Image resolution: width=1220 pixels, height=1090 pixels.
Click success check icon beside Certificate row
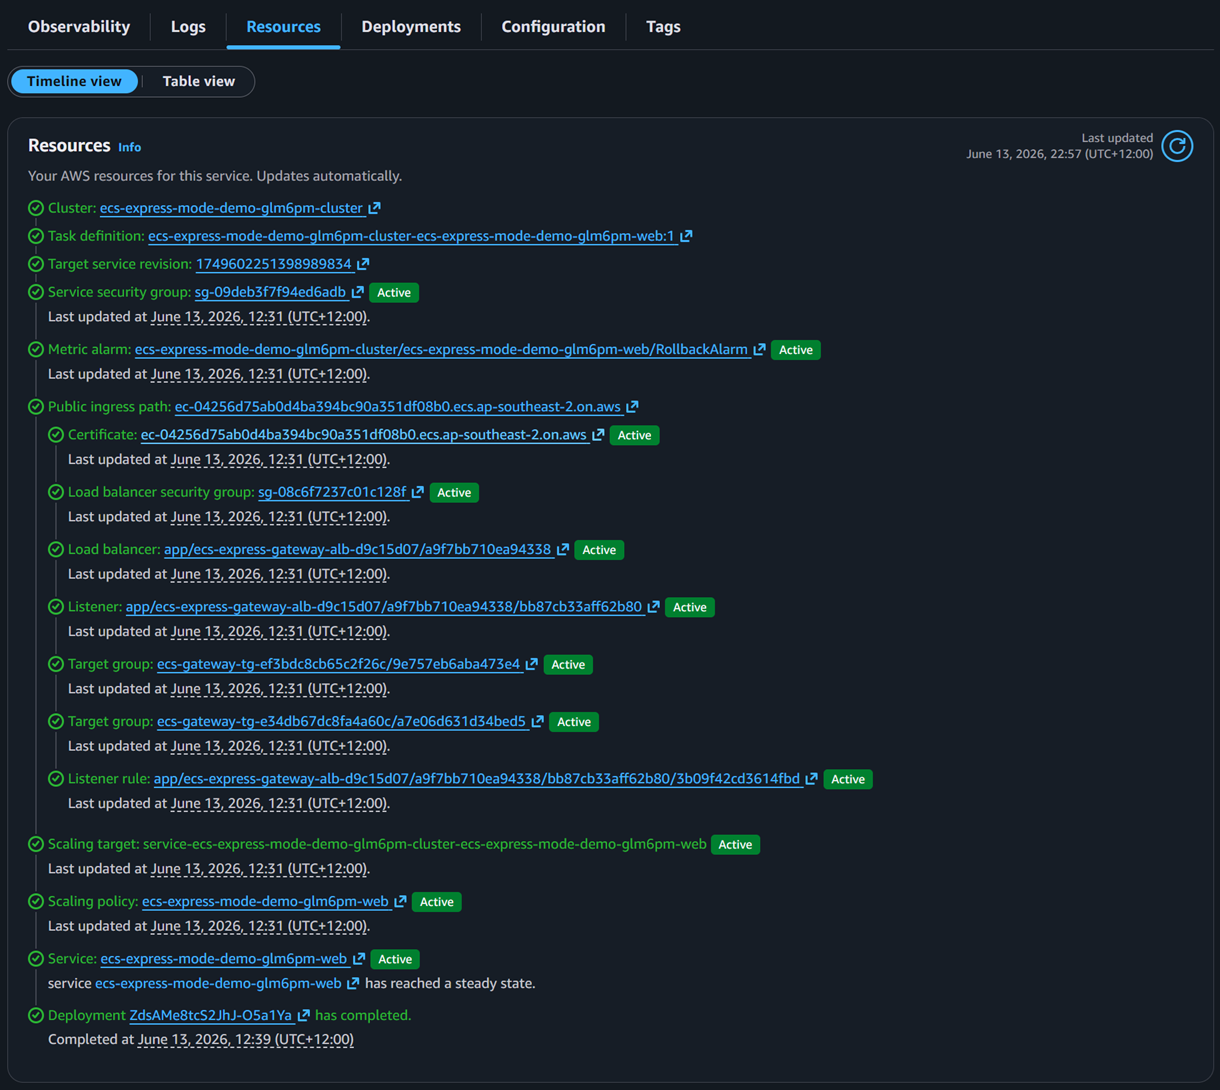[x=56, y=435]
